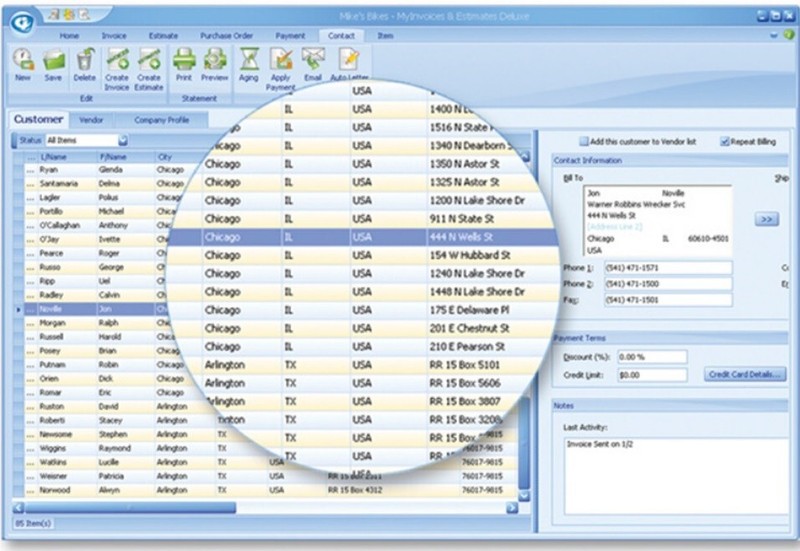Sort by the F/Name column header

[x=126, y=157]
